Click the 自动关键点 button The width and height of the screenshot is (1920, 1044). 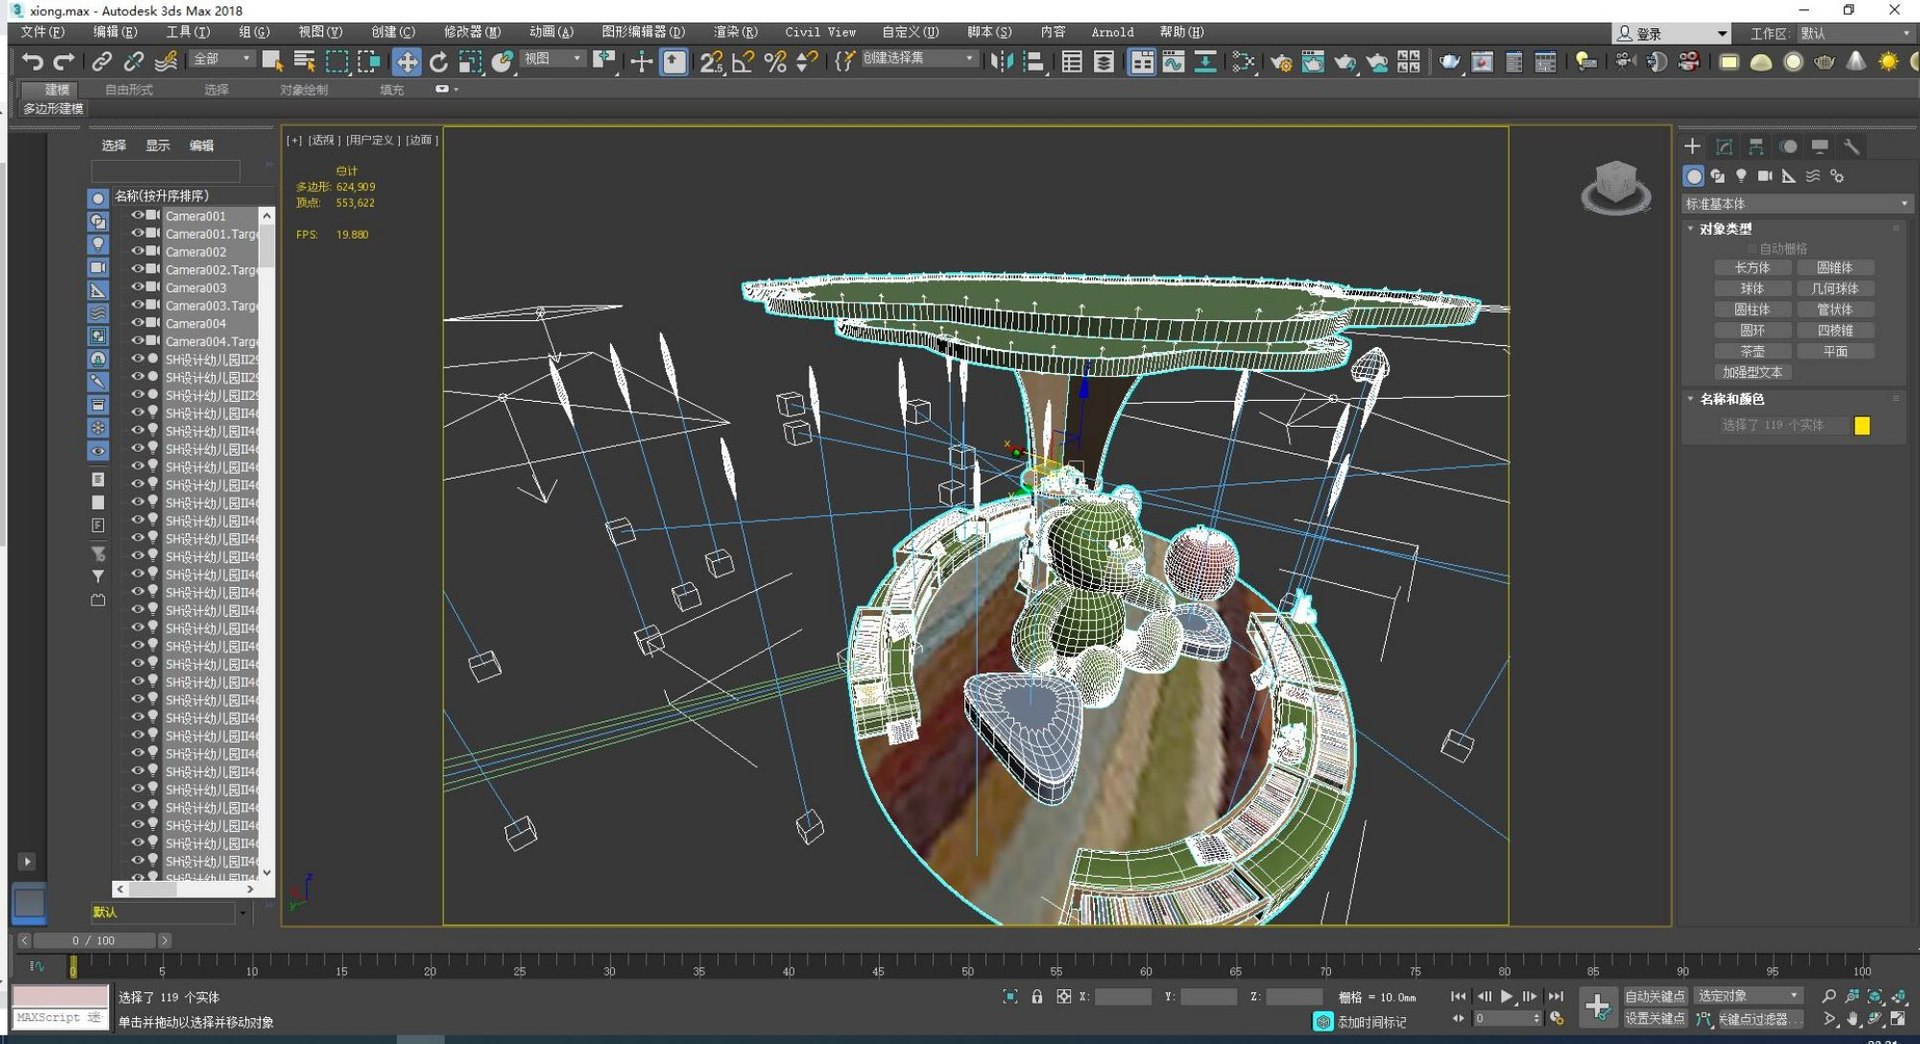pyautogui.click(x=1654, y=996)
